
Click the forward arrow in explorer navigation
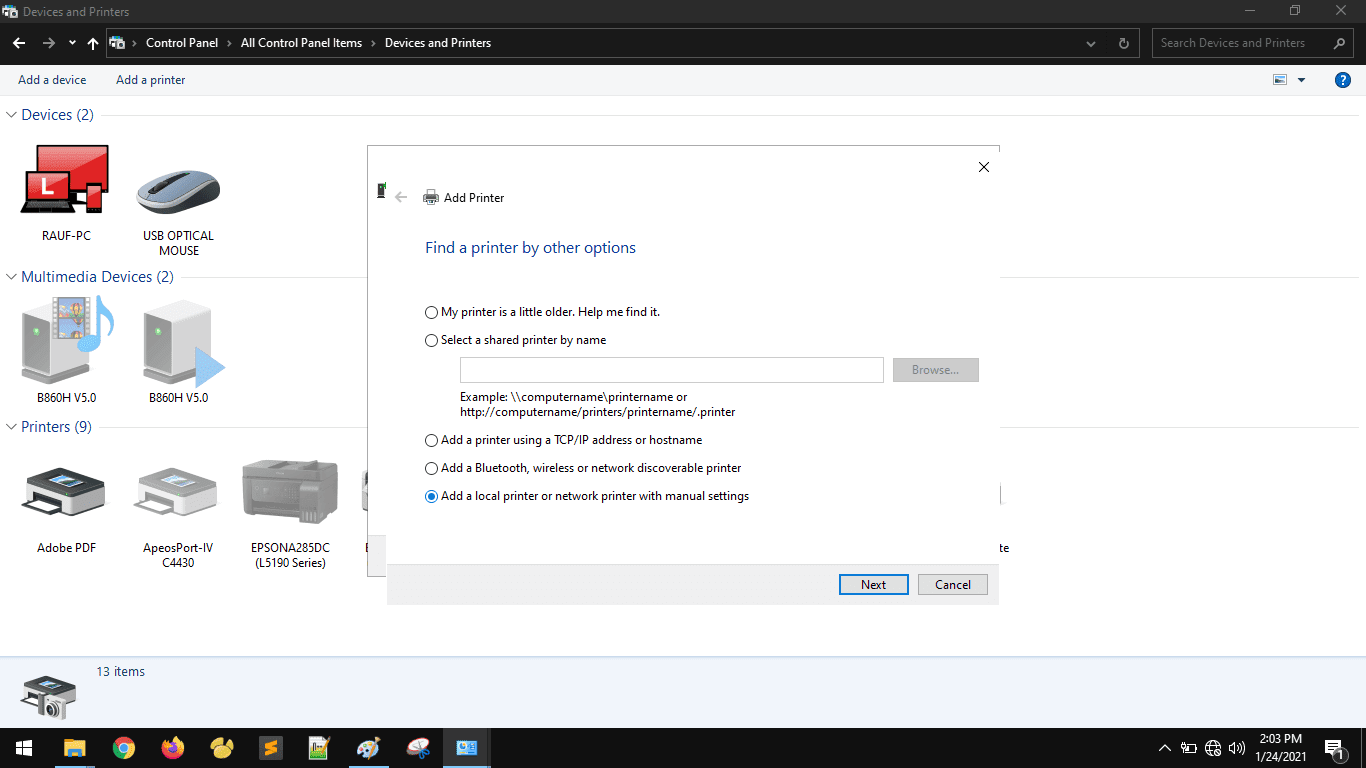click(x=48, y=43)
